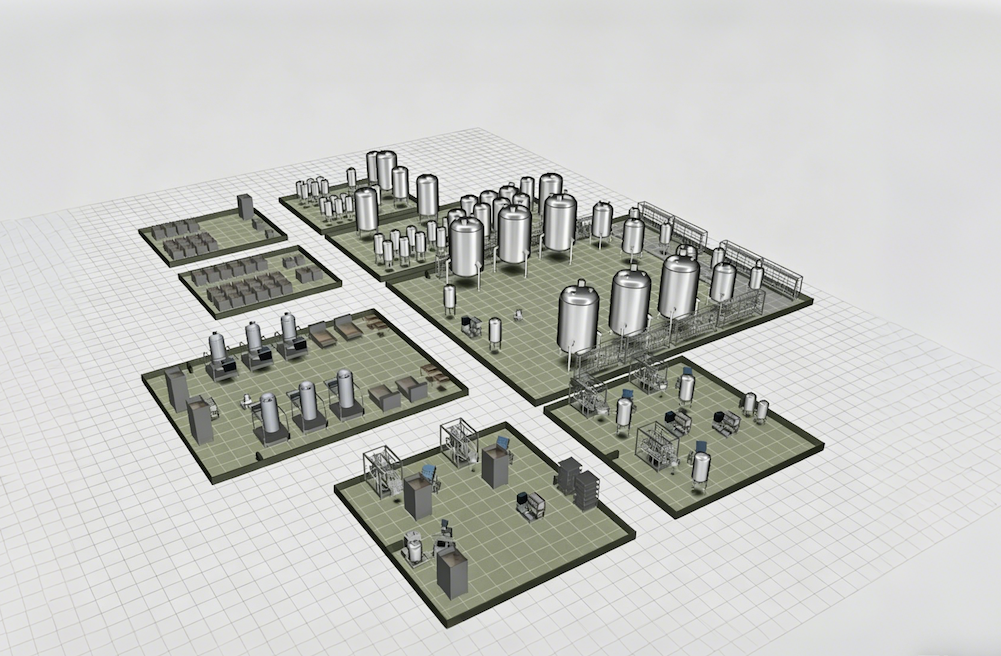Click the largest tank in the front row of three

(679, 286)
